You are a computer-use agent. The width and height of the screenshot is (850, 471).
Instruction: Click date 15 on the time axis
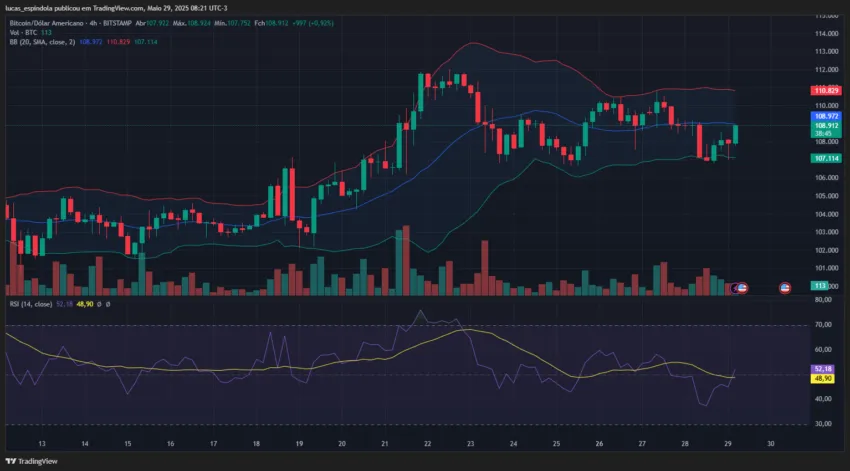pyautogui.click(x=127, y=443)
